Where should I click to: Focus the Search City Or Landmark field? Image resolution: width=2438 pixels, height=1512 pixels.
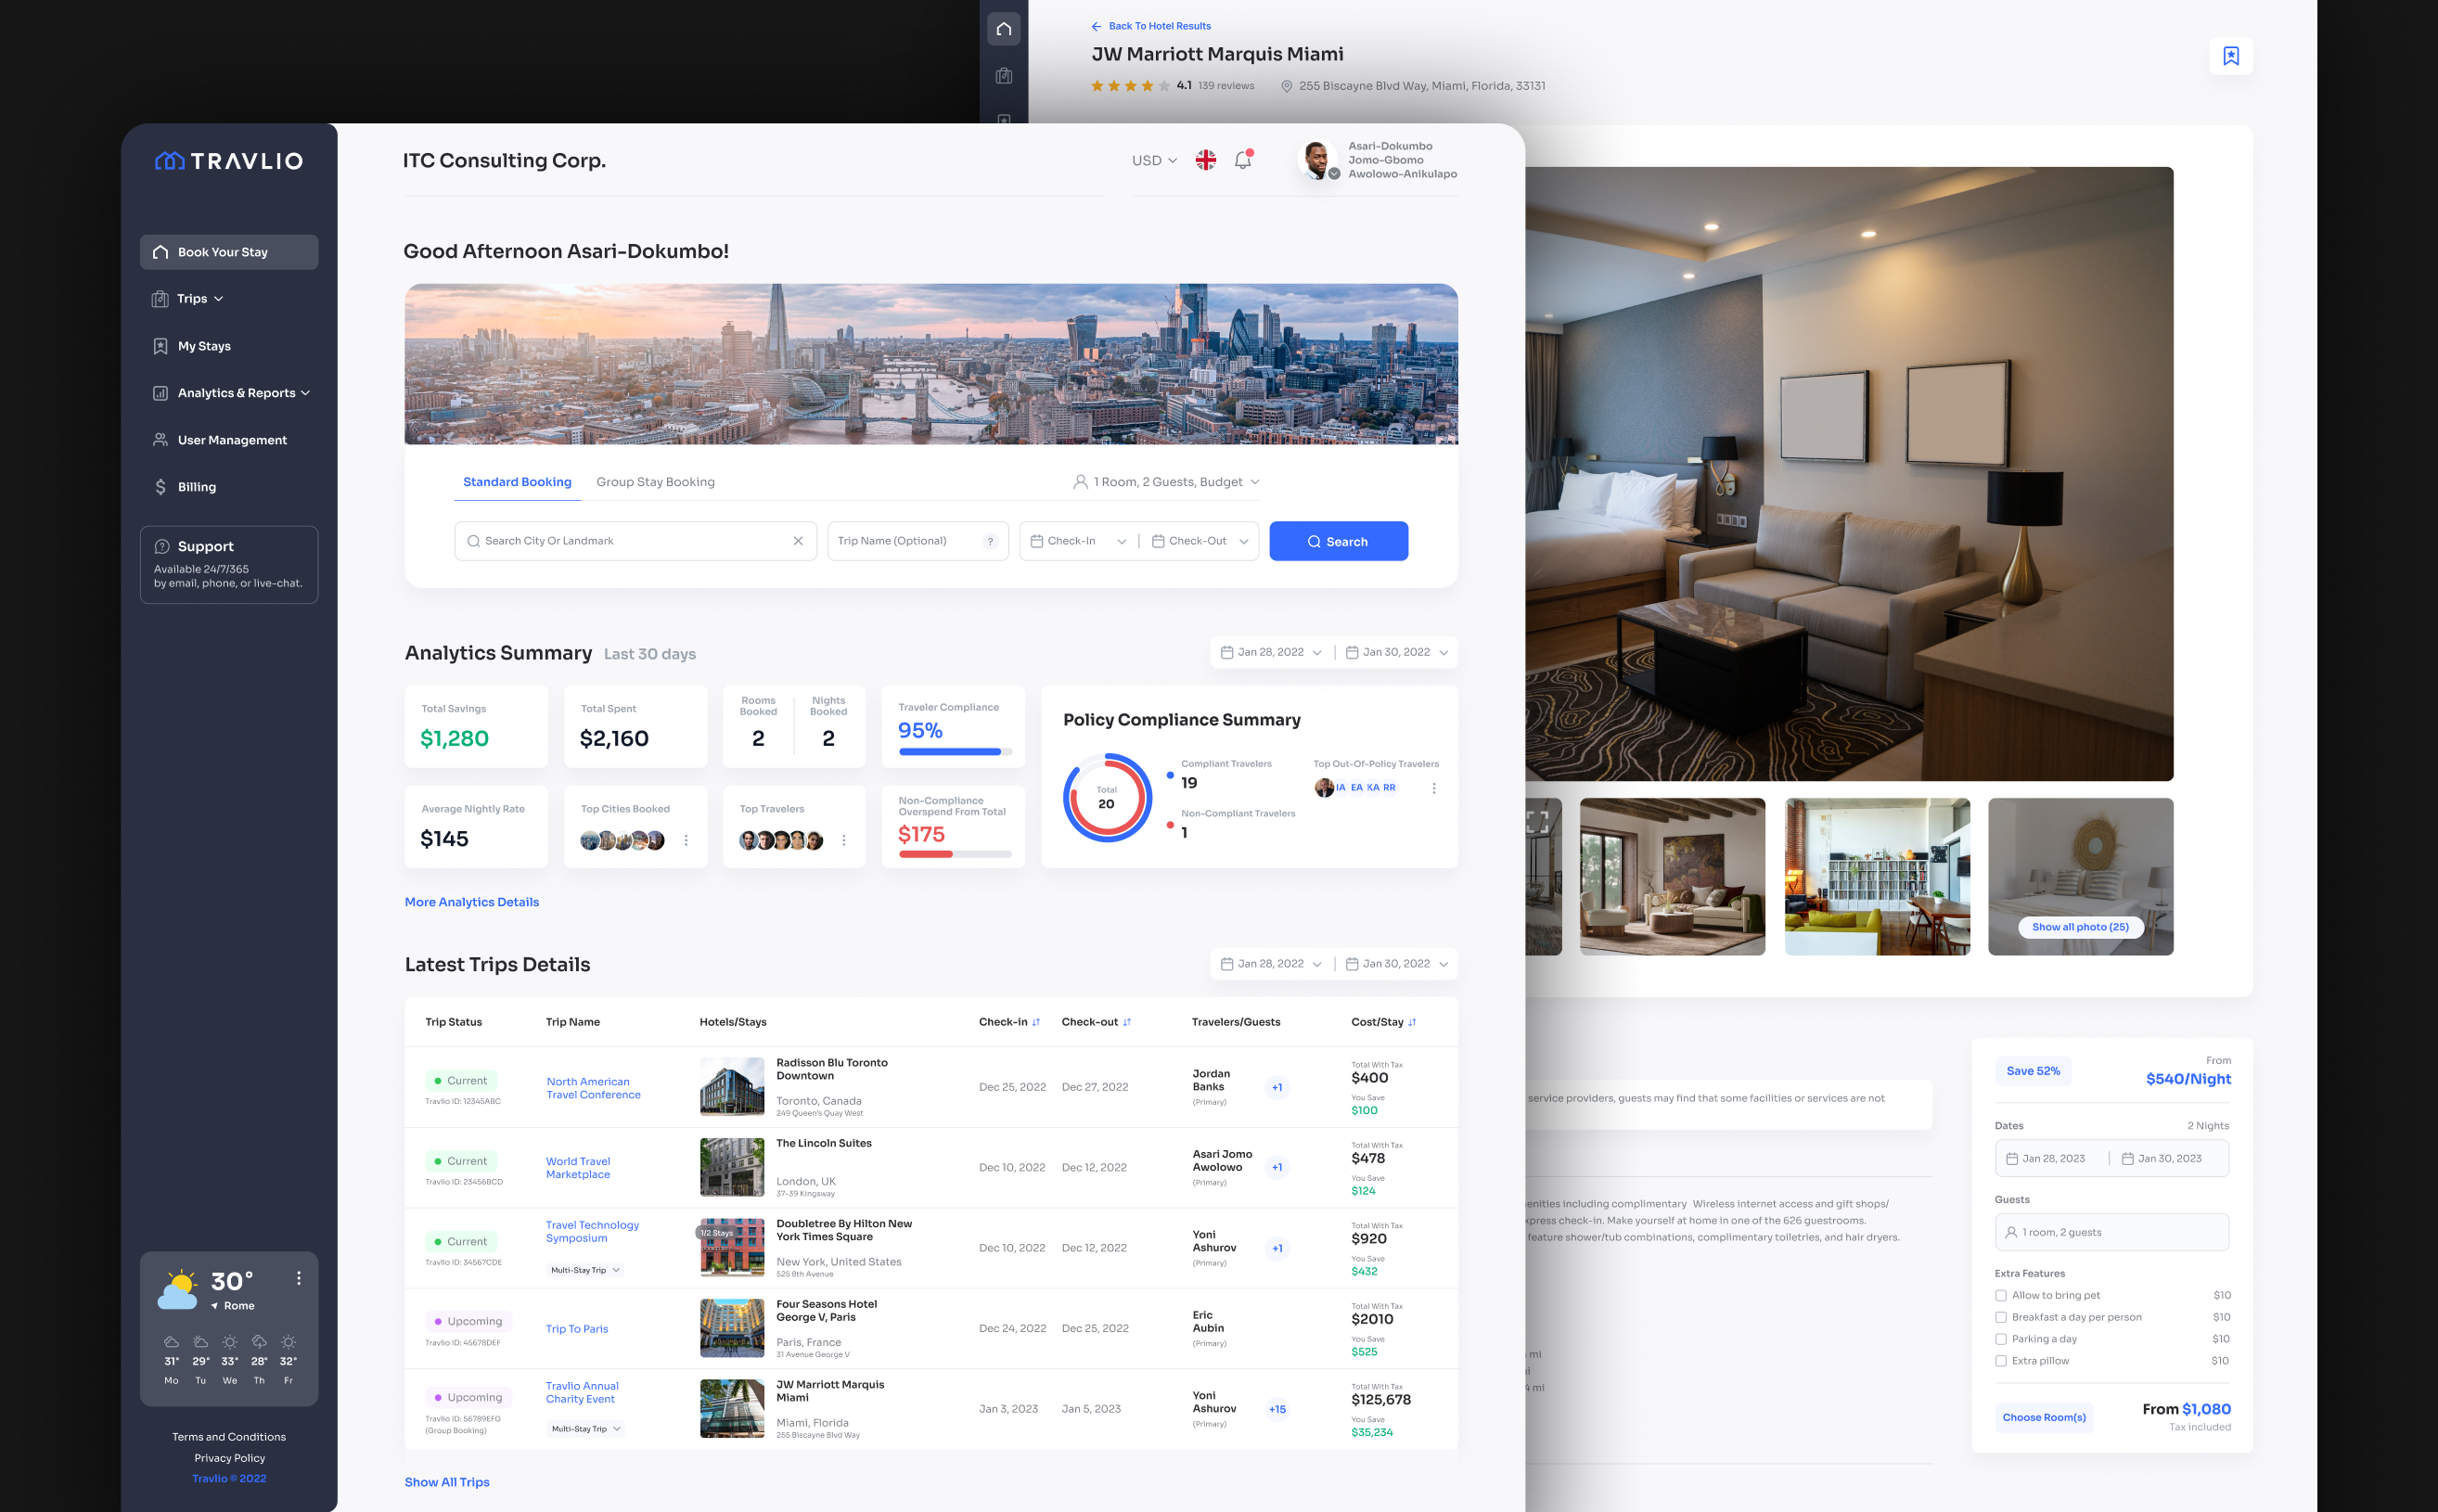pos(635,541)
